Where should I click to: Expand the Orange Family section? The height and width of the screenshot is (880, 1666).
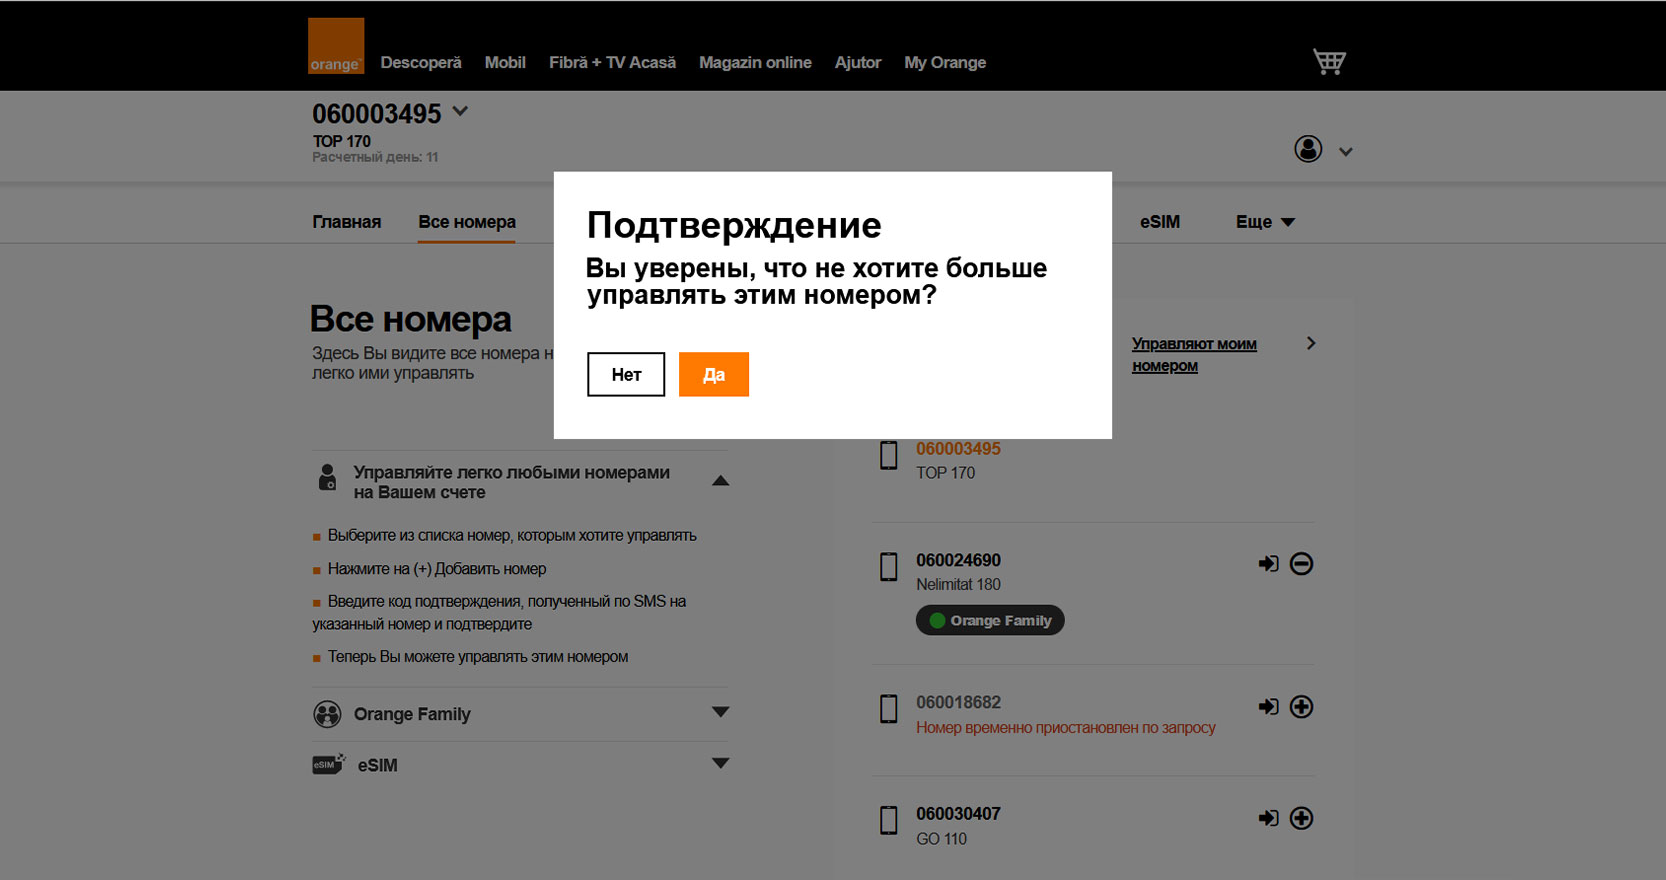pyautogui.click(x=720, y=713)
